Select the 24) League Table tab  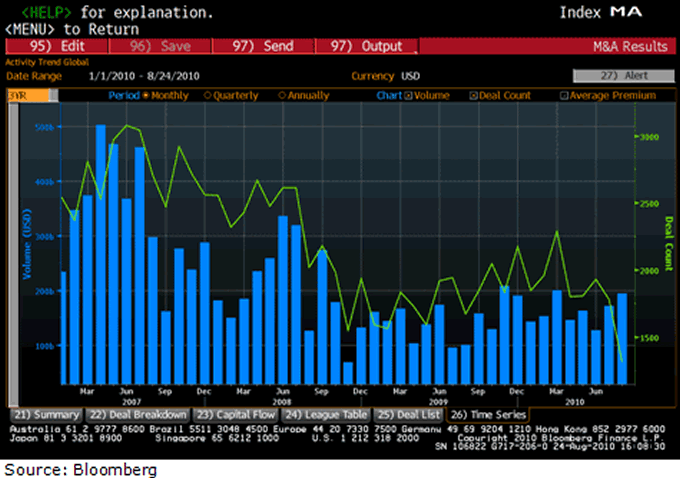pyautogui.click(x=325, y=412)
